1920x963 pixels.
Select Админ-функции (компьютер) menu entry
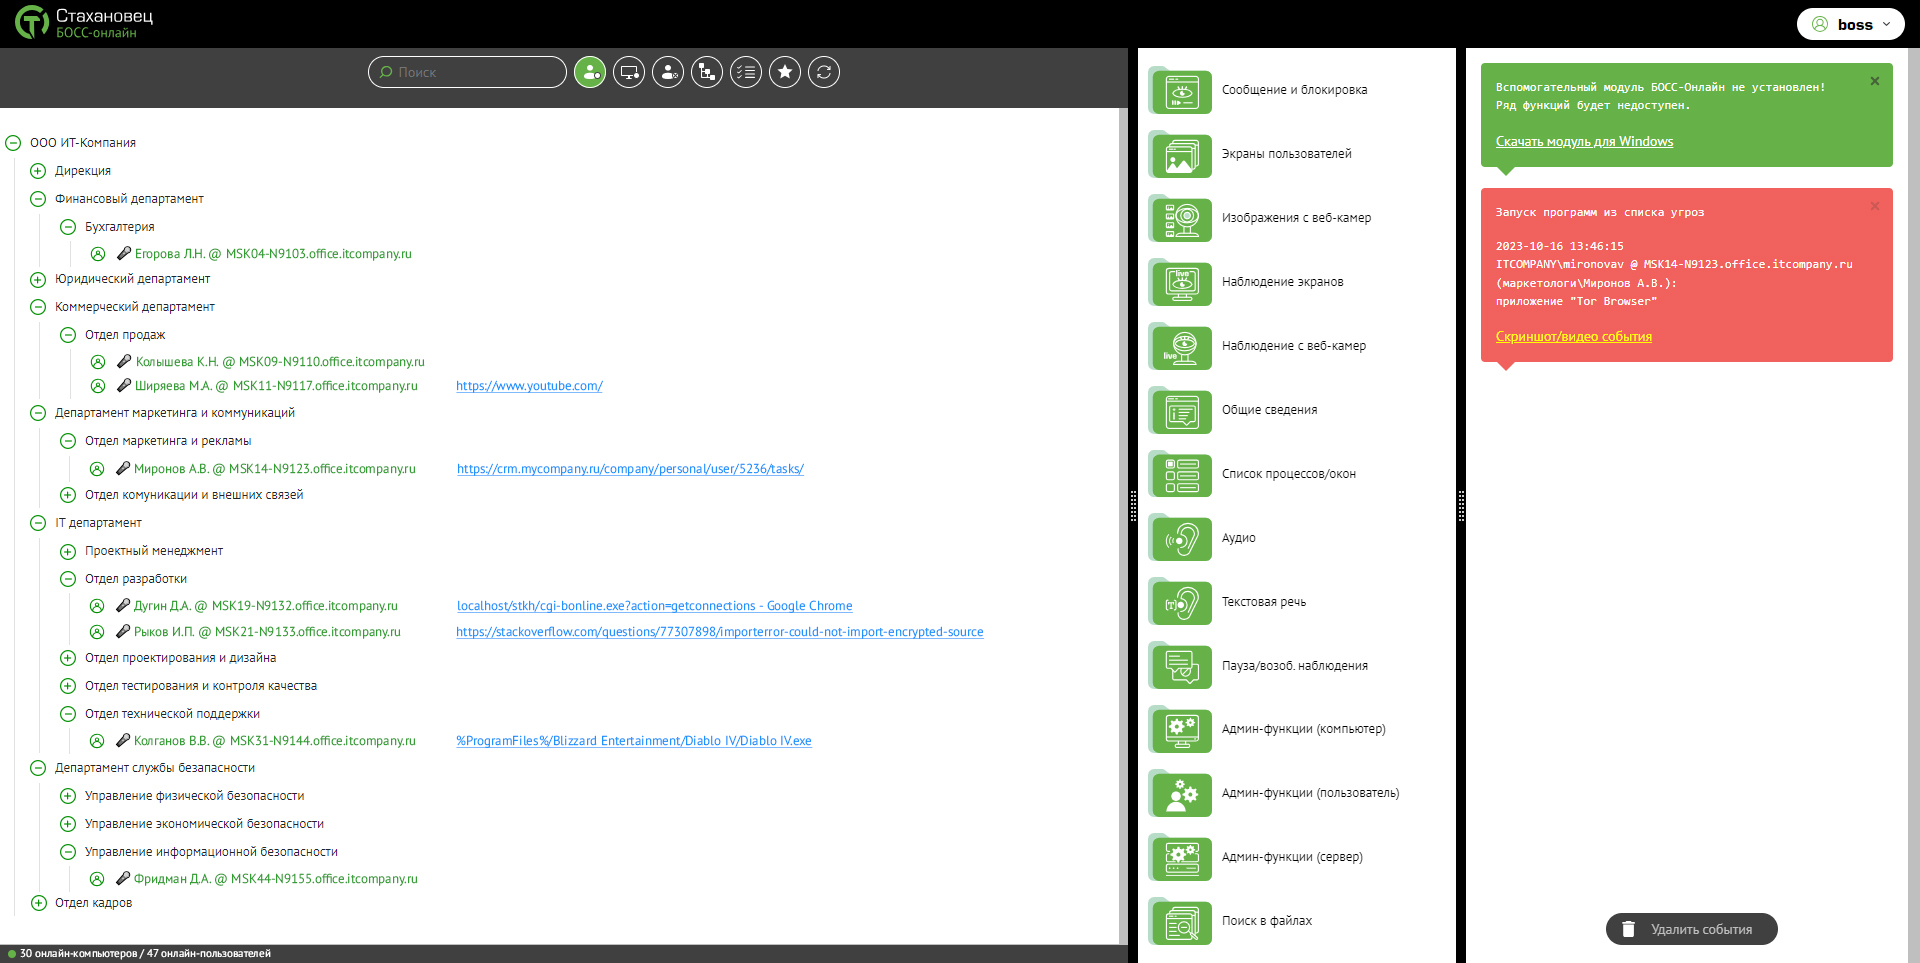[1303, 729]
